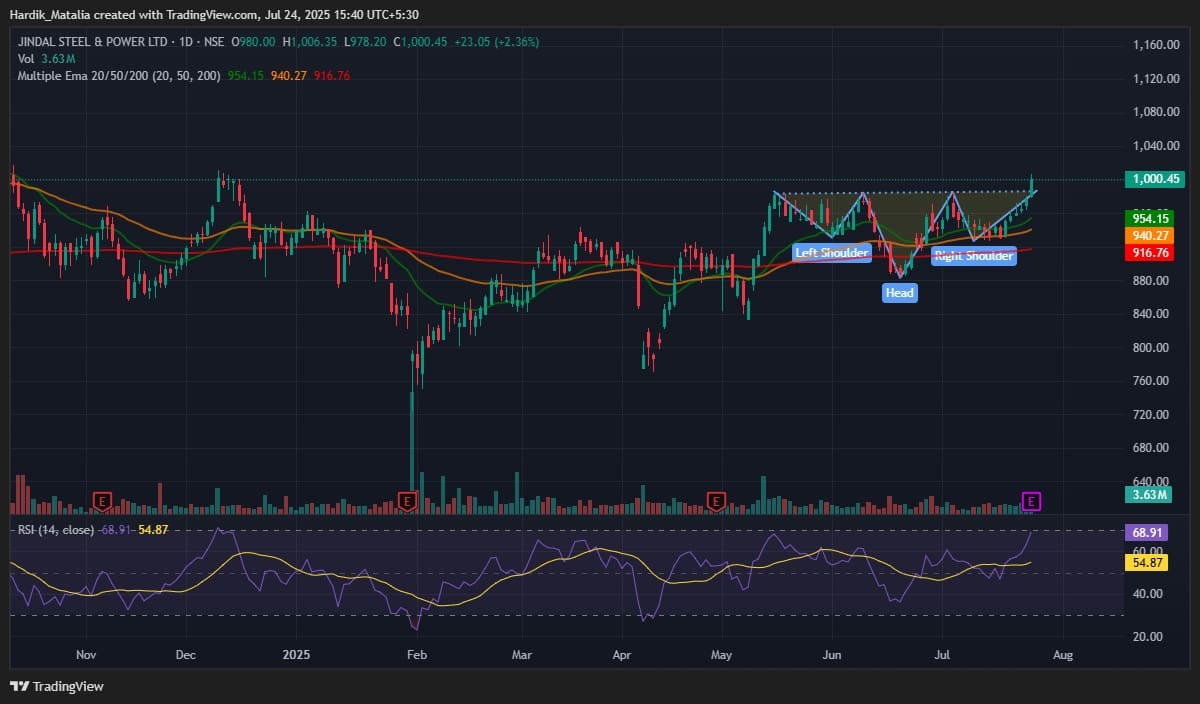This screenshot has width=1200, height=704.
Task: Click the earnings marker near November
Action: (101, 500)
